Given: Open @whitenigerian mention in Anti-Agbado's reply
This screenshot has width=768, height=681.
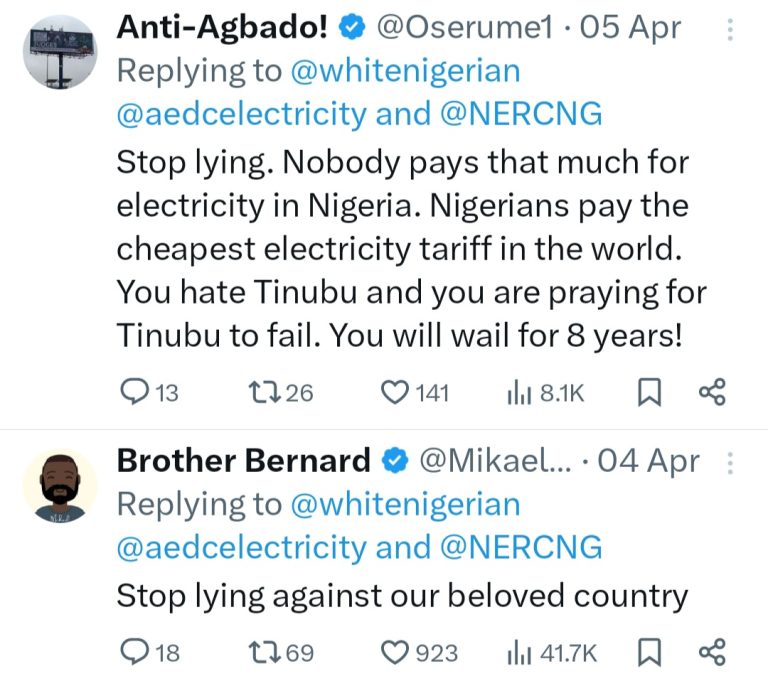Looking at the screenshot, I should point(405,71).
